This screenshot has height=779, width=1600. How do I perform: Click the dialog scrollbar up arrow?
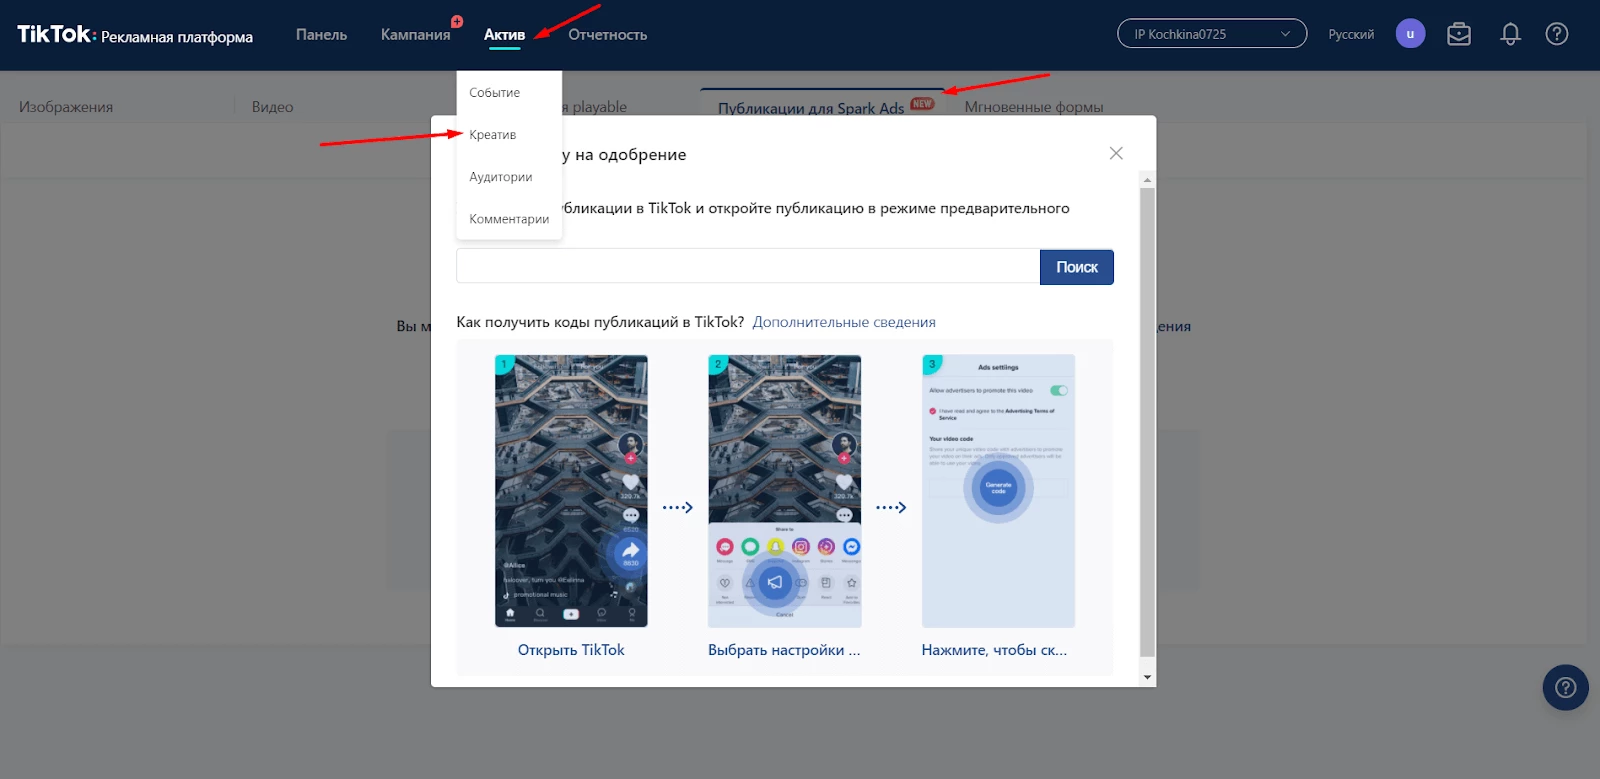coord(1147,180)
